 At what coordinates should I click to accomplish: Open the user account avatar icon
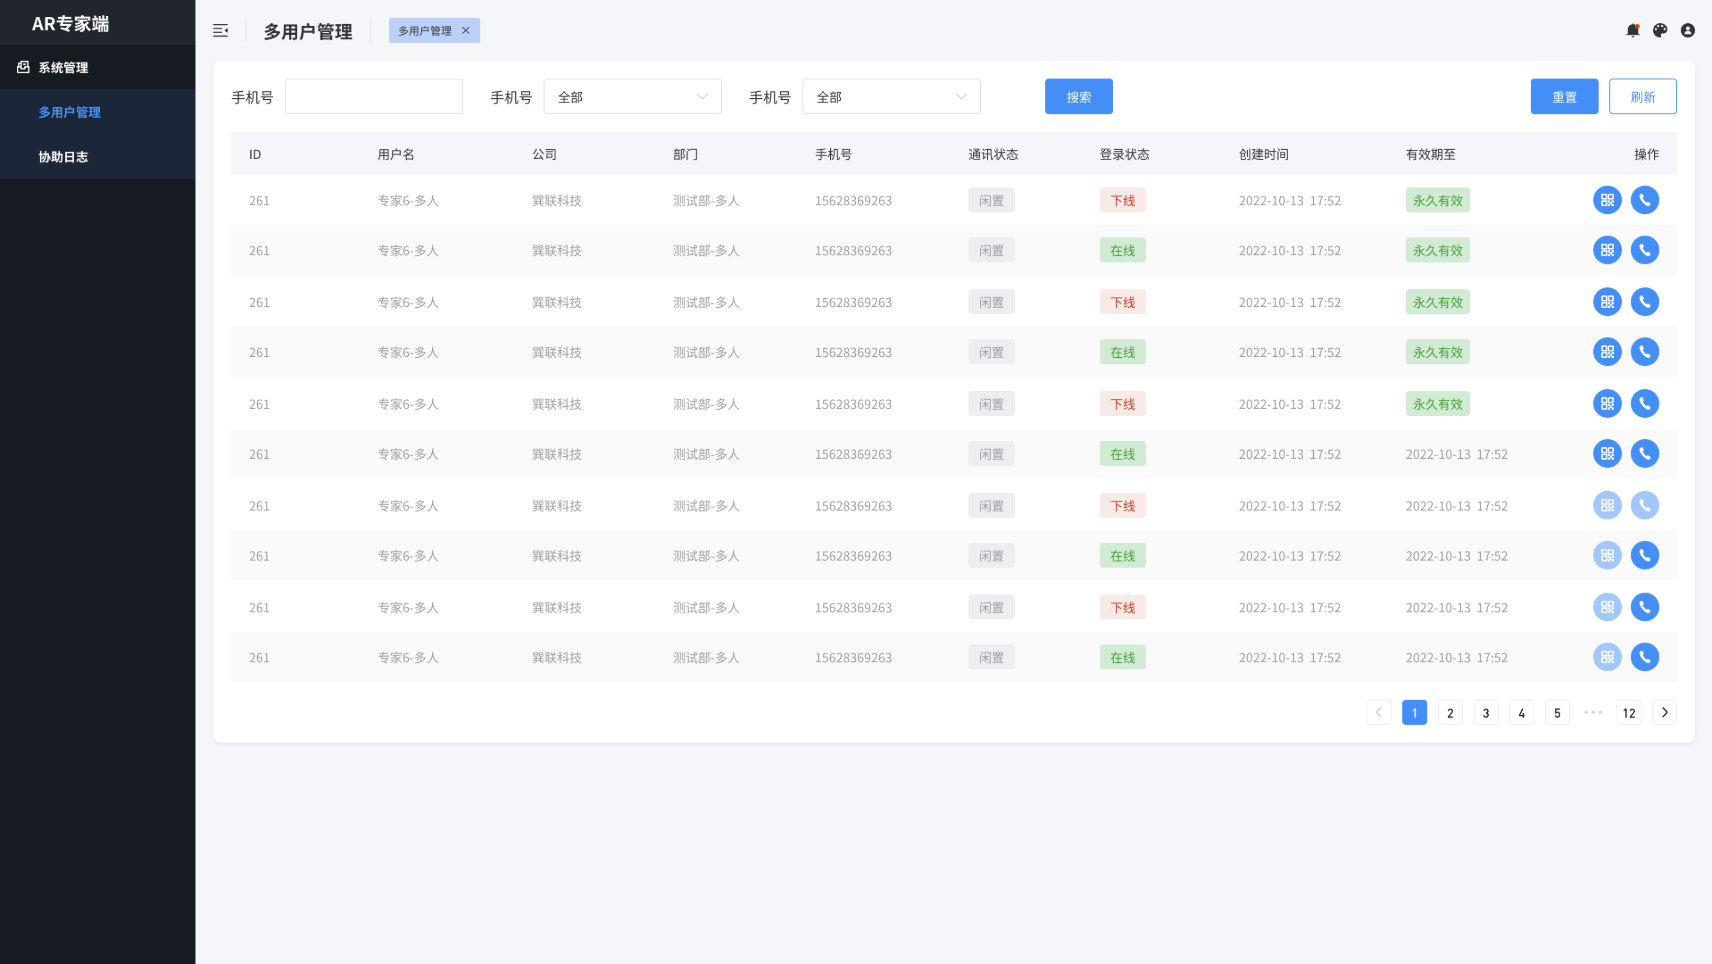click(x=1688, y=31)
